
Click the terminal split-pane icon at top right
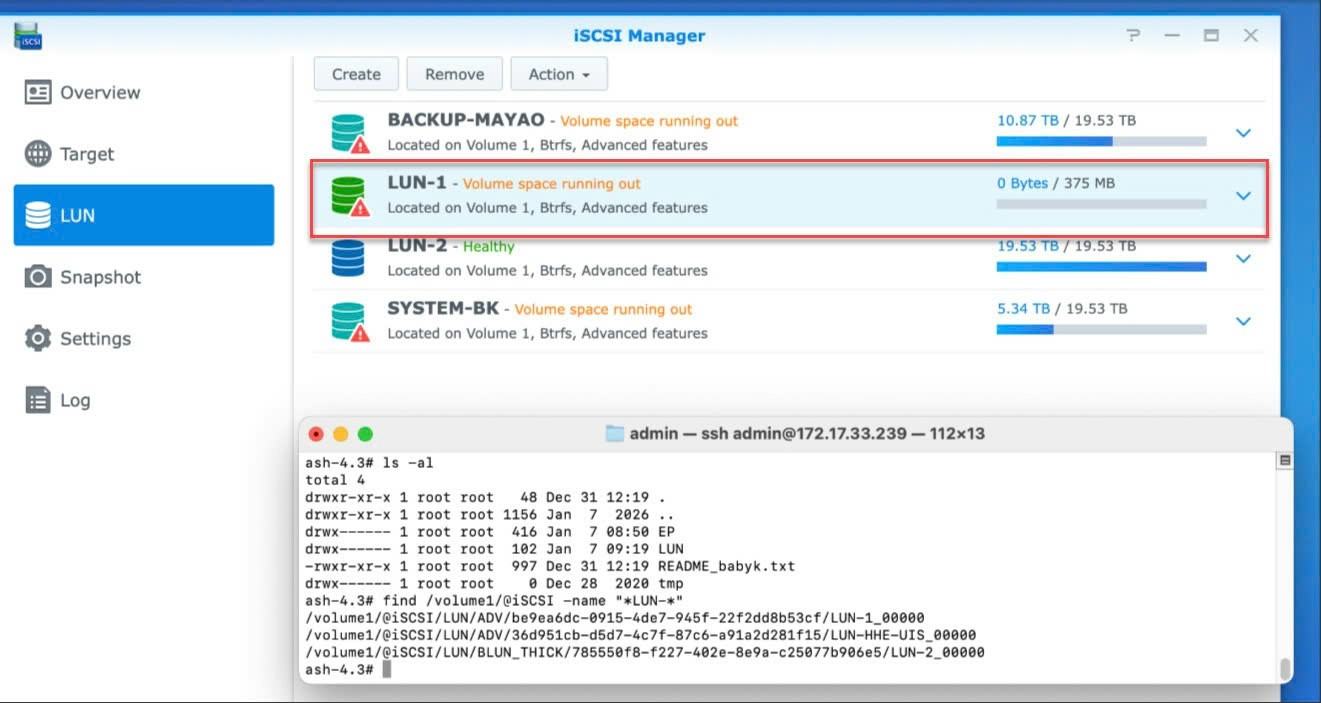click(x=1285, y=461)
